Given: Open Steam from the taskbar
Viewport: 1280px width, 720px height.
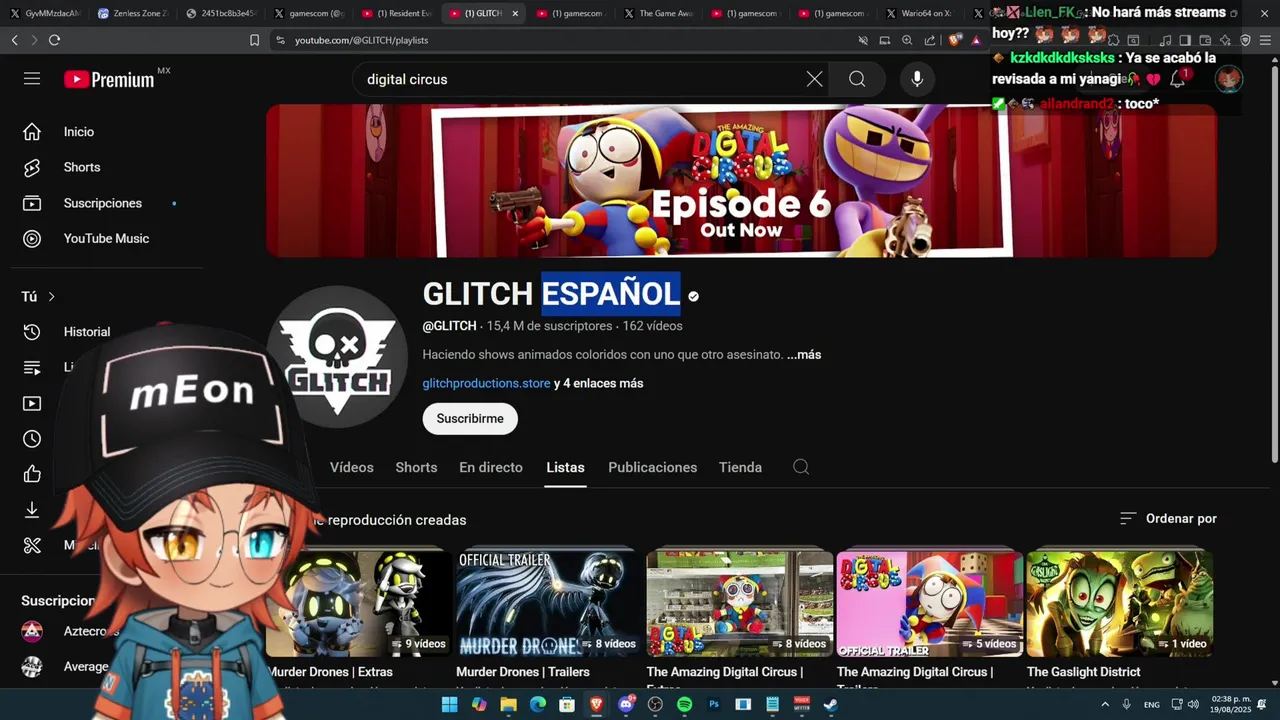Looking at the screenshot, I should coord(831,704).
